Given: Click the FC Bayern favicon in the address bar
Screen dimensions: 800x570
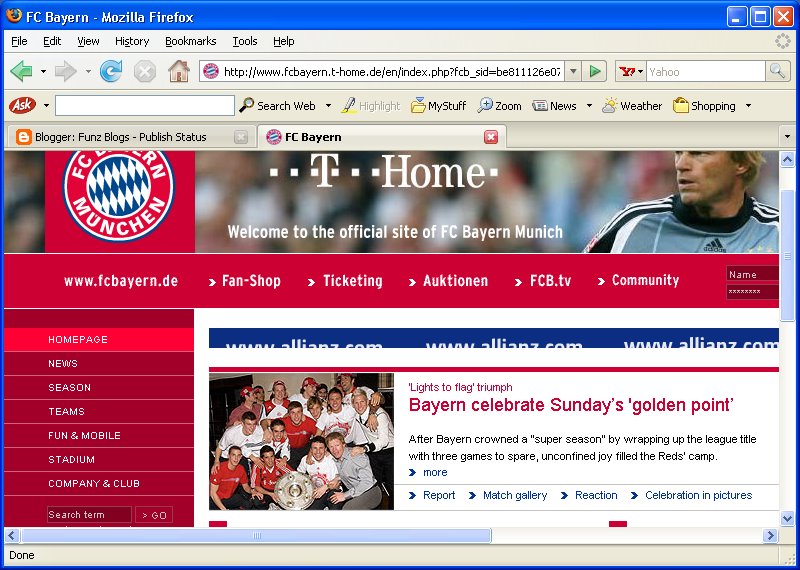Looking at the screenshot, I should pyautogui.click(x=211, y=71).
